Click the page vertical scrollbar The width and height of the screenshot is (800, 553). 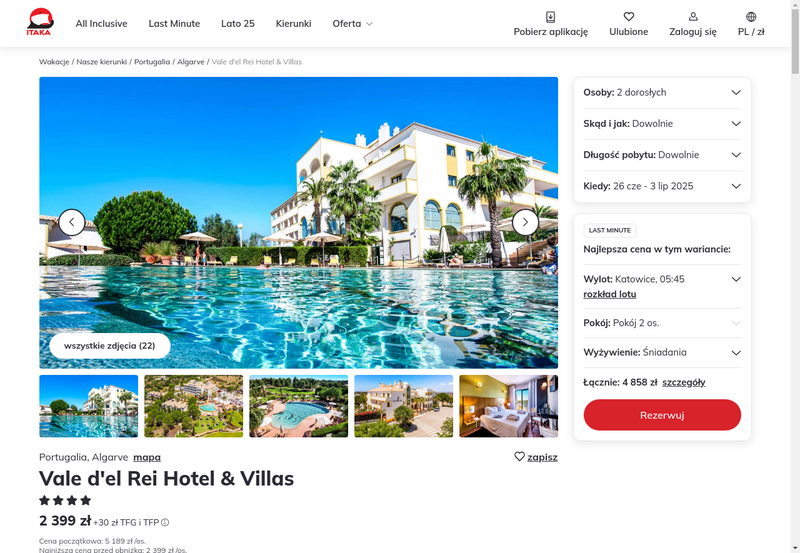click(795, 276)
